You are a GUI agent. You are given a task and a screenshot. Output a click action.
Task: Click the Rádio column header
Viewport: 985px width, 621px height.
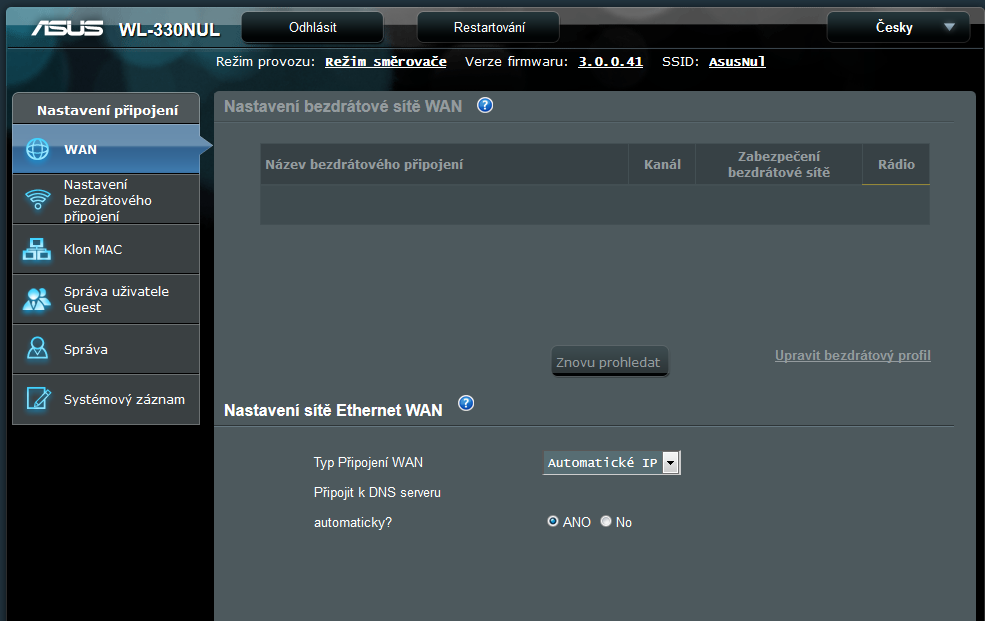(896, 164)
